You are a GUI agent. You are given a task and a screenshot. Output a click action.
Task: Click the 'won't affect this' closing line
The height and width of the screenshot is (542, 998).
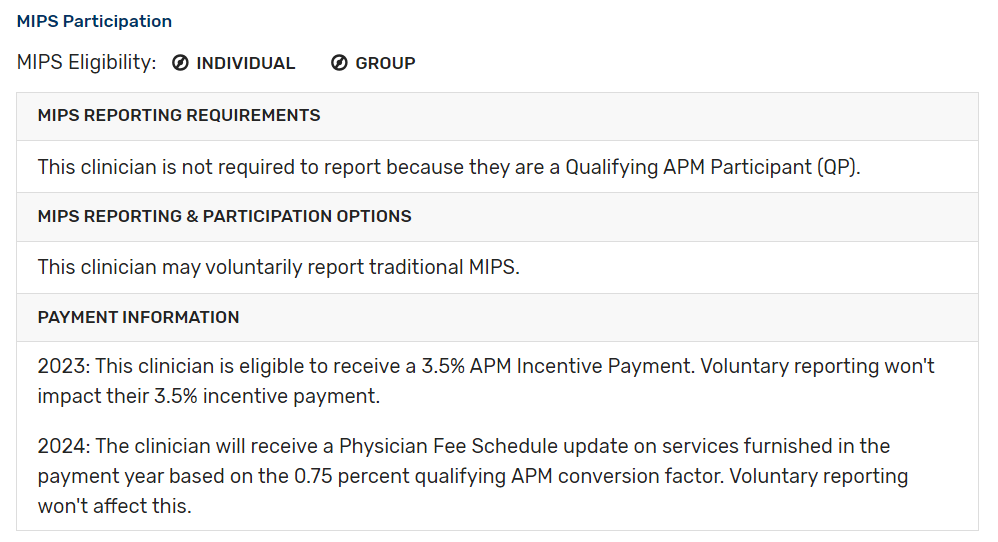click(115, 506)
